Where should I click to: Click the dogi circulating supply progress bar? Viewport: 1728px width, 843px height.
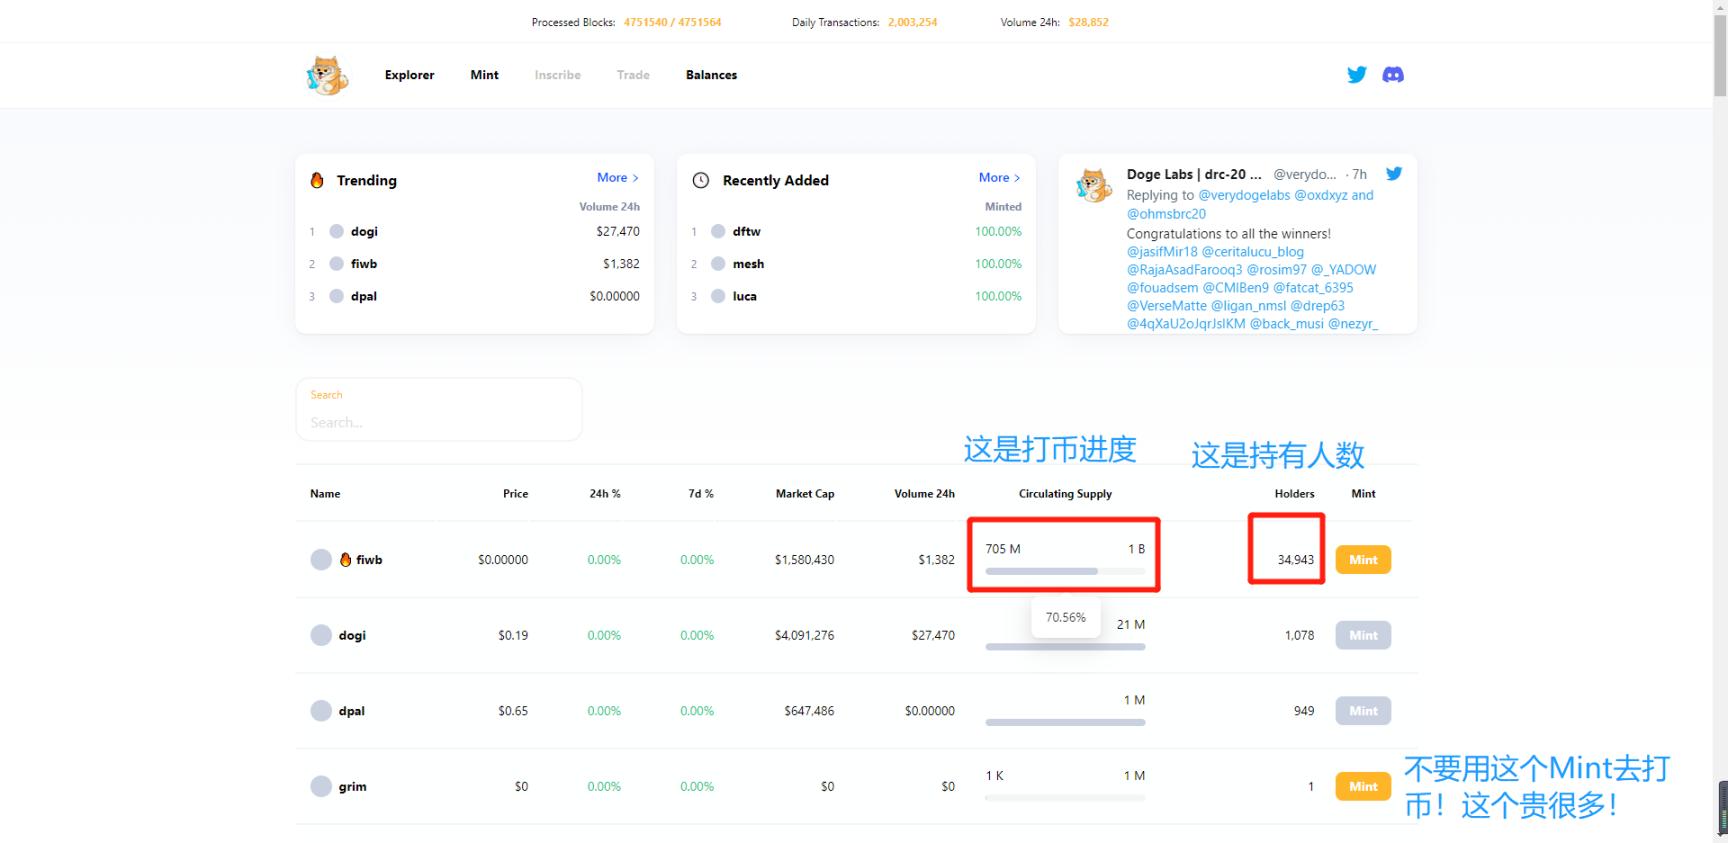(x=1065, y=647)
